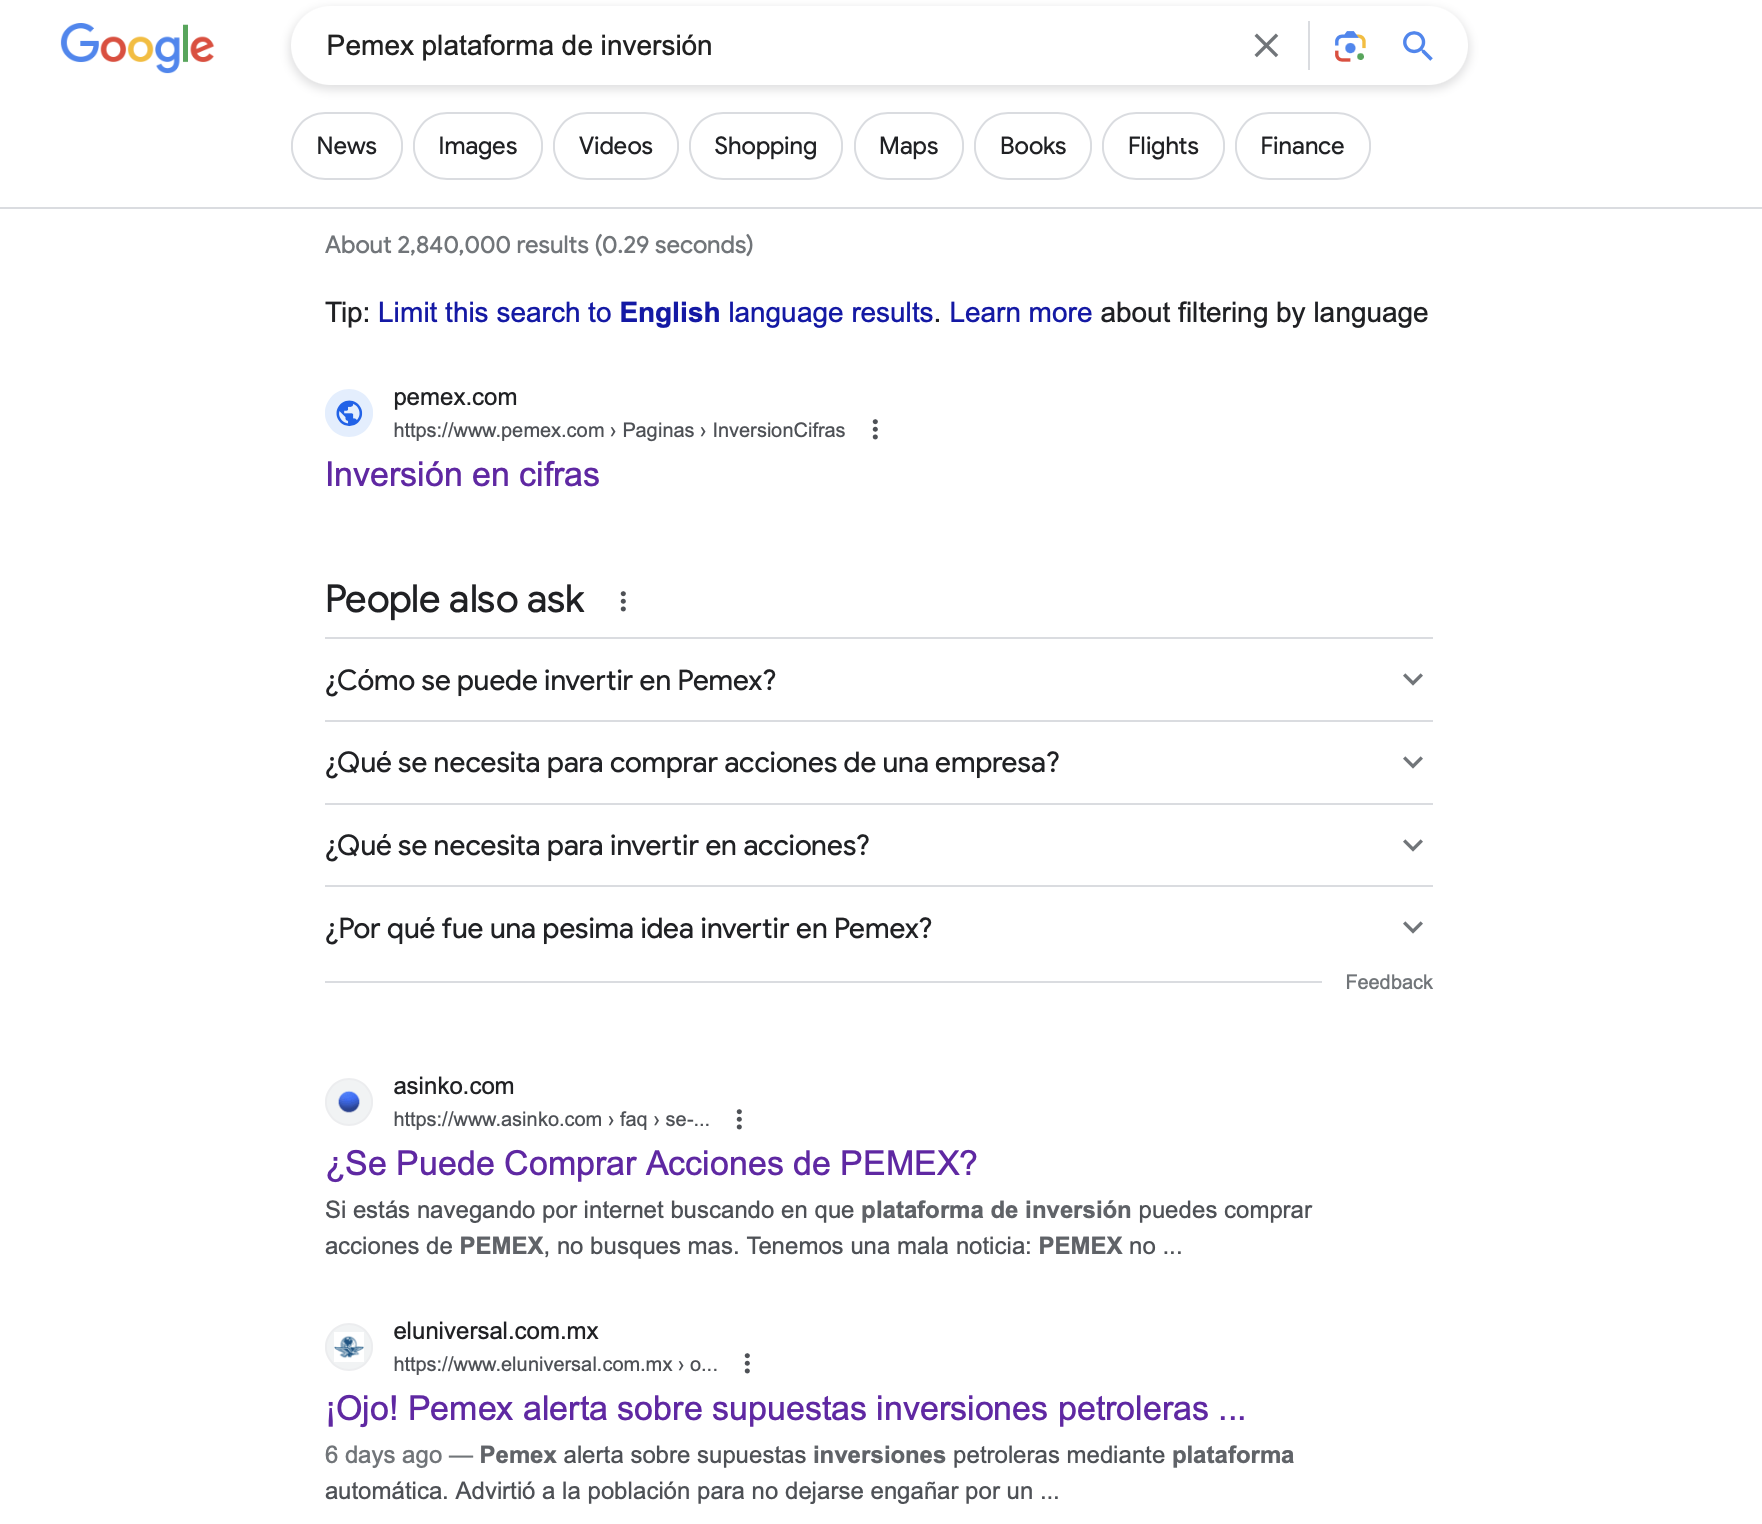Open three-dot menu beside asinko.com URL
The width and height of the screenshot is (1762, 1524).
click(739, 1119)
